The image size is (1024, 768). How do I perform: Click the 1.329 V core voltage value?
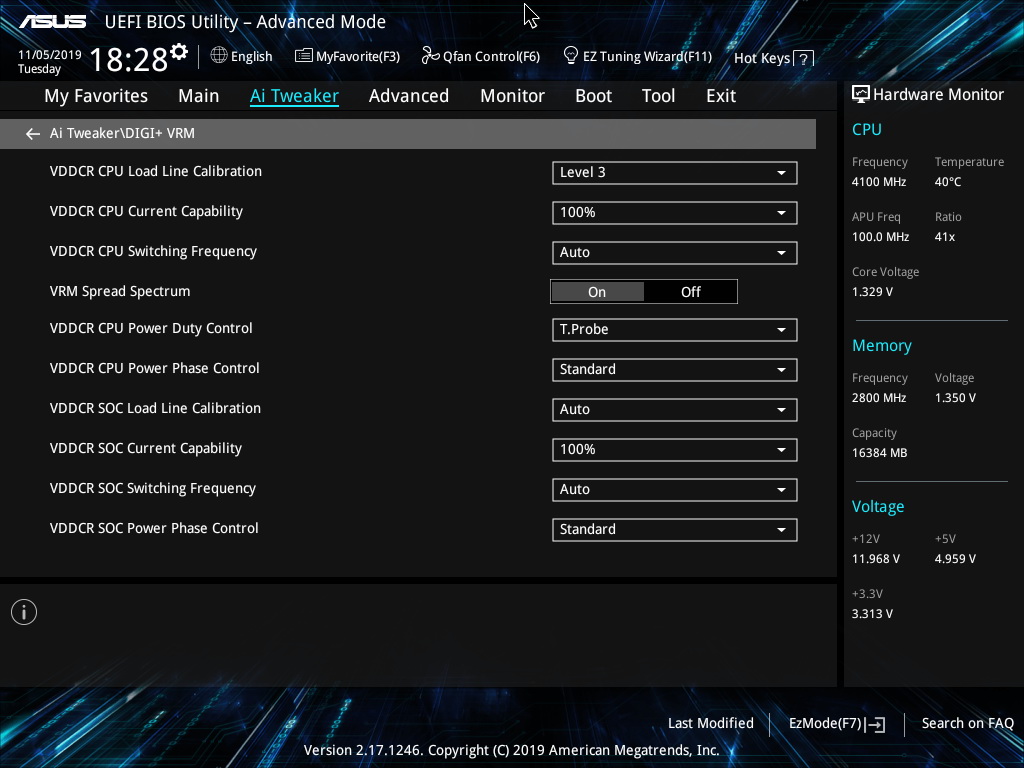coord(872,292)
